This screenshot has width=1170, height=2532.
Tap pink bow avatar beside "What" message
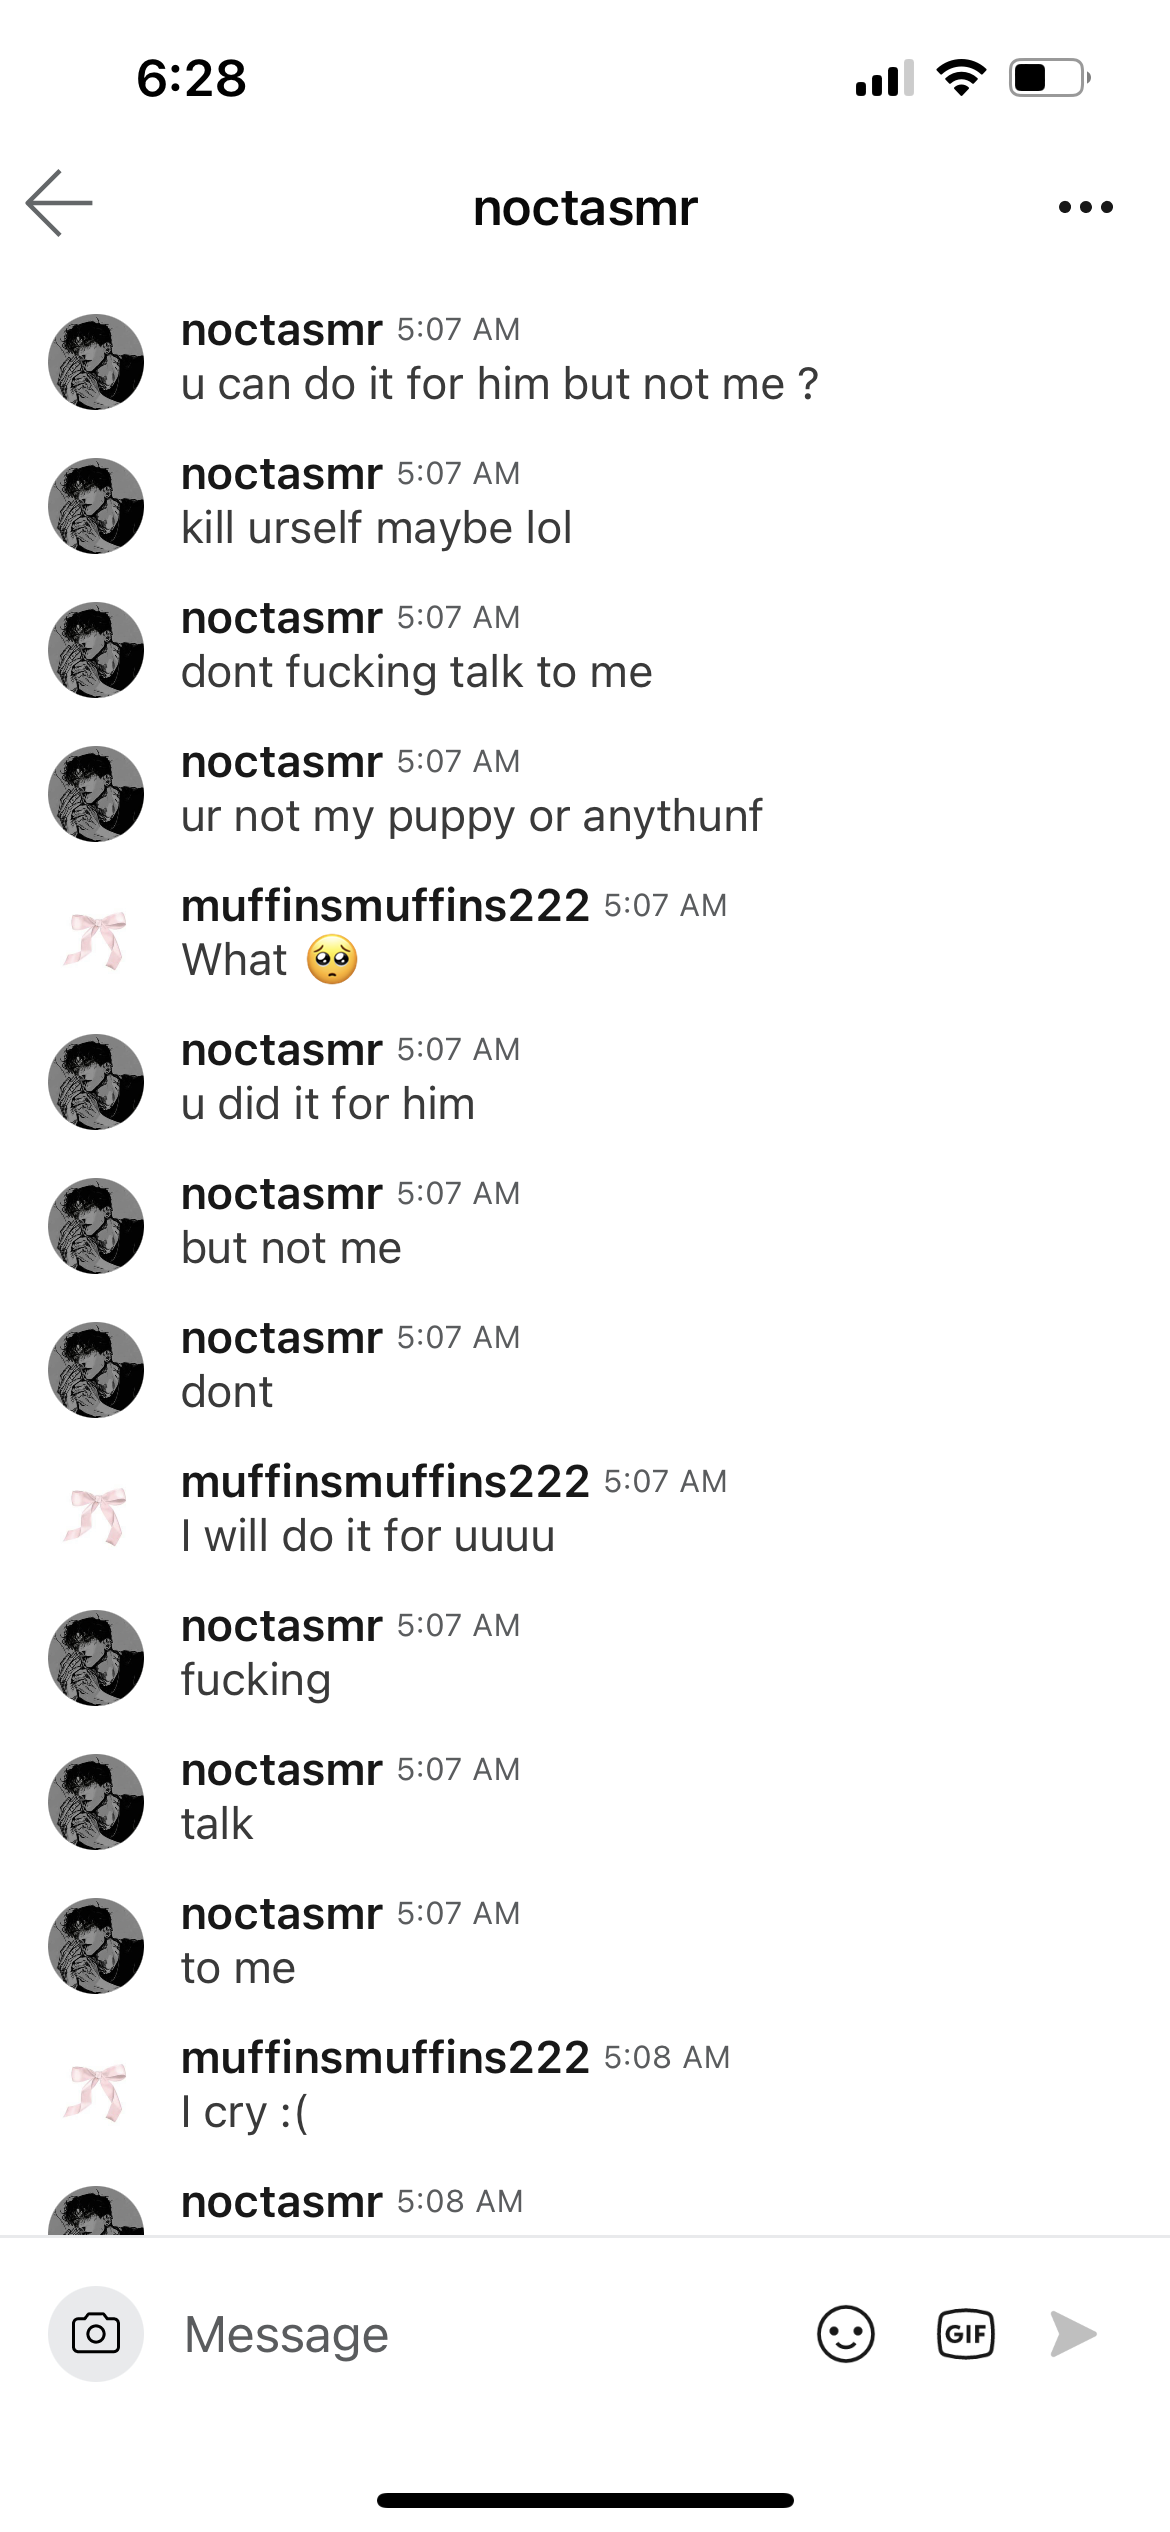click(x=96, y=939)
